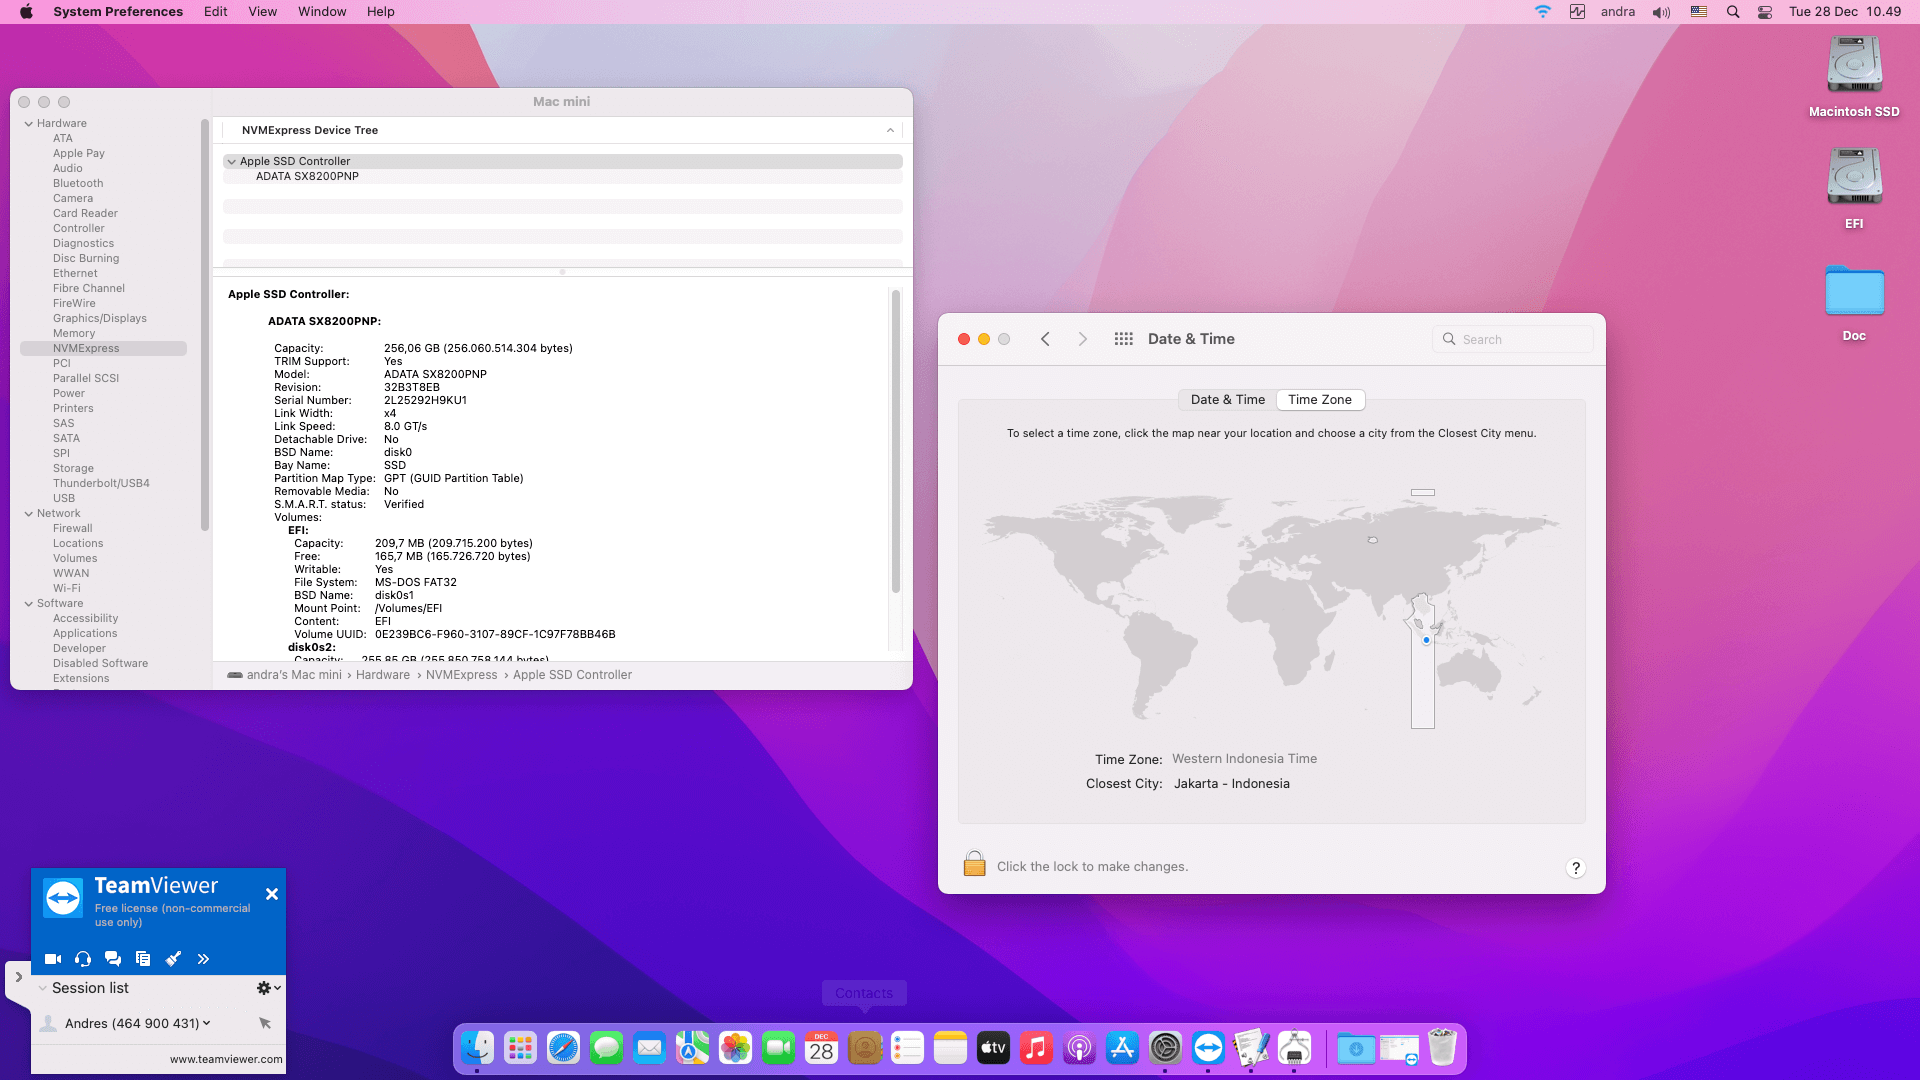Open the Window menu
This screenshot has width=1920, height=1080.
click(x=321, y=12)
